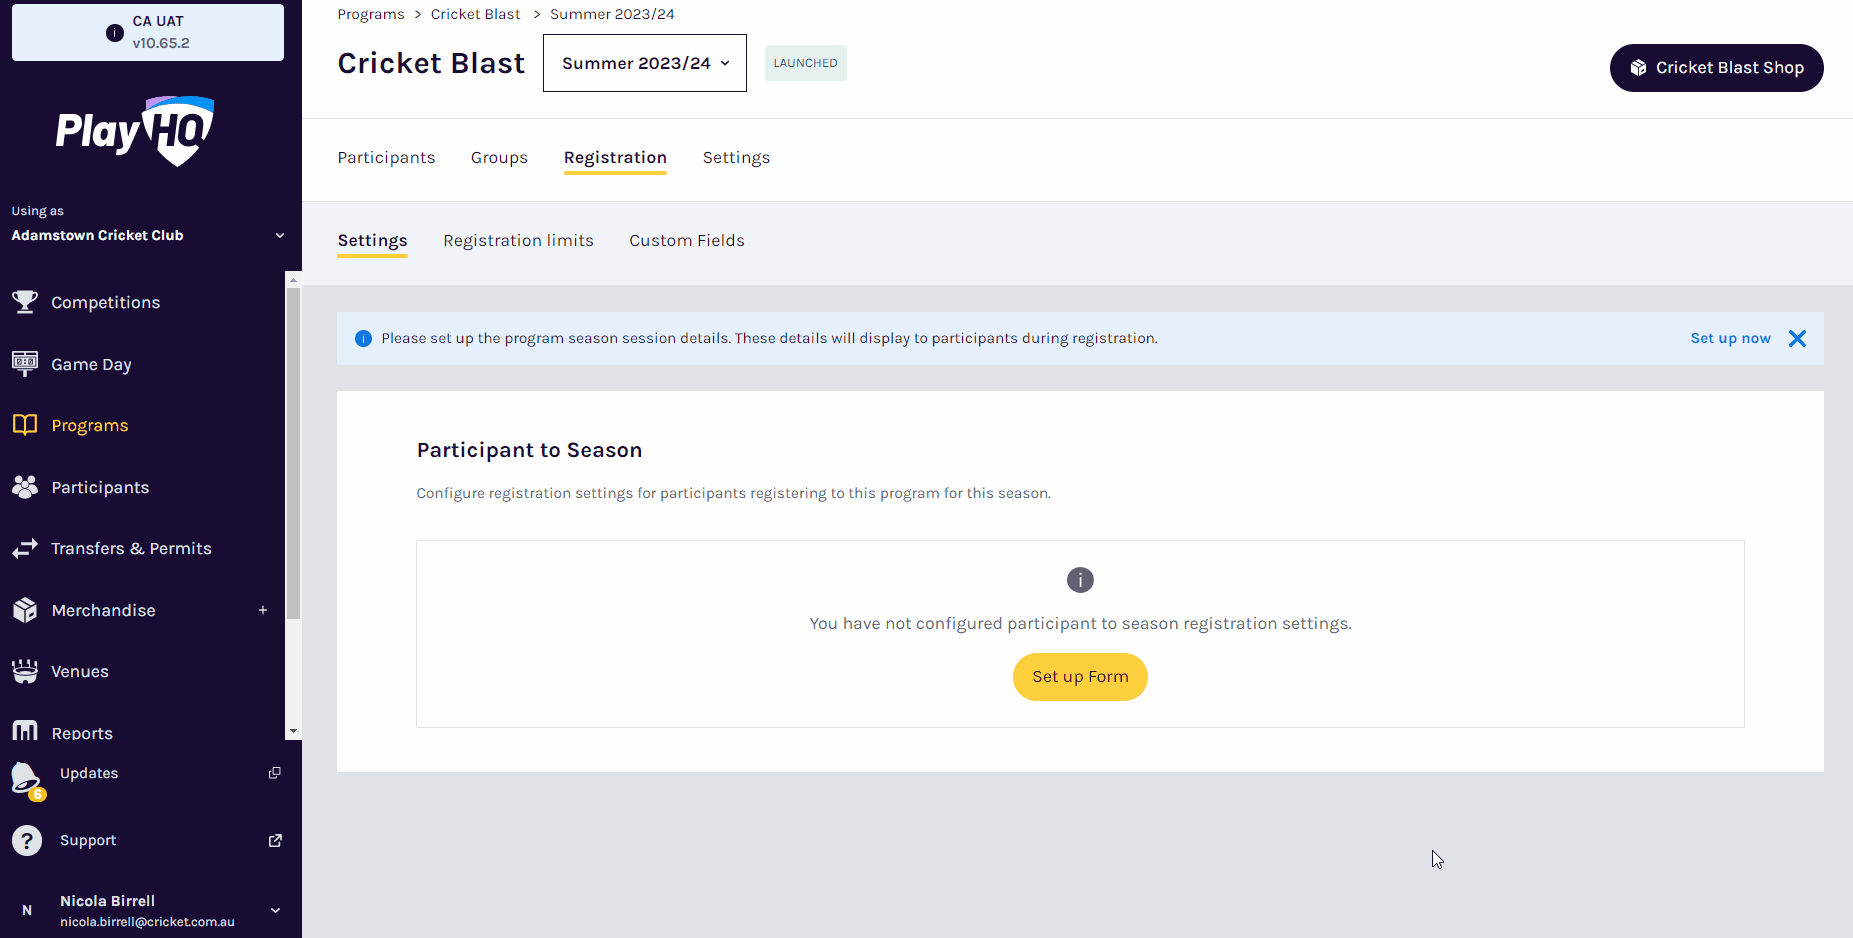Open Competitions in the sidebar
The width and height of the screenshot is (1853, 938).
click(105, 302)
